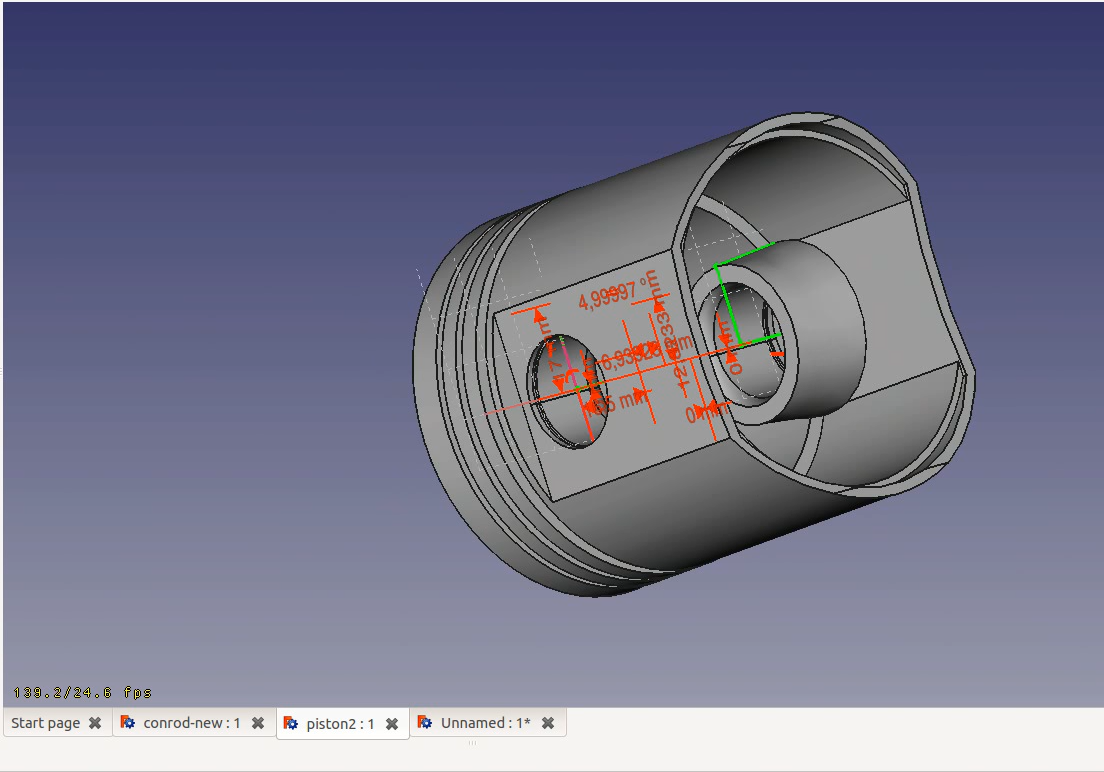Click FreeCAD icon on piston2 tab
Viewport: 1104px width, 772px height.
290,723
